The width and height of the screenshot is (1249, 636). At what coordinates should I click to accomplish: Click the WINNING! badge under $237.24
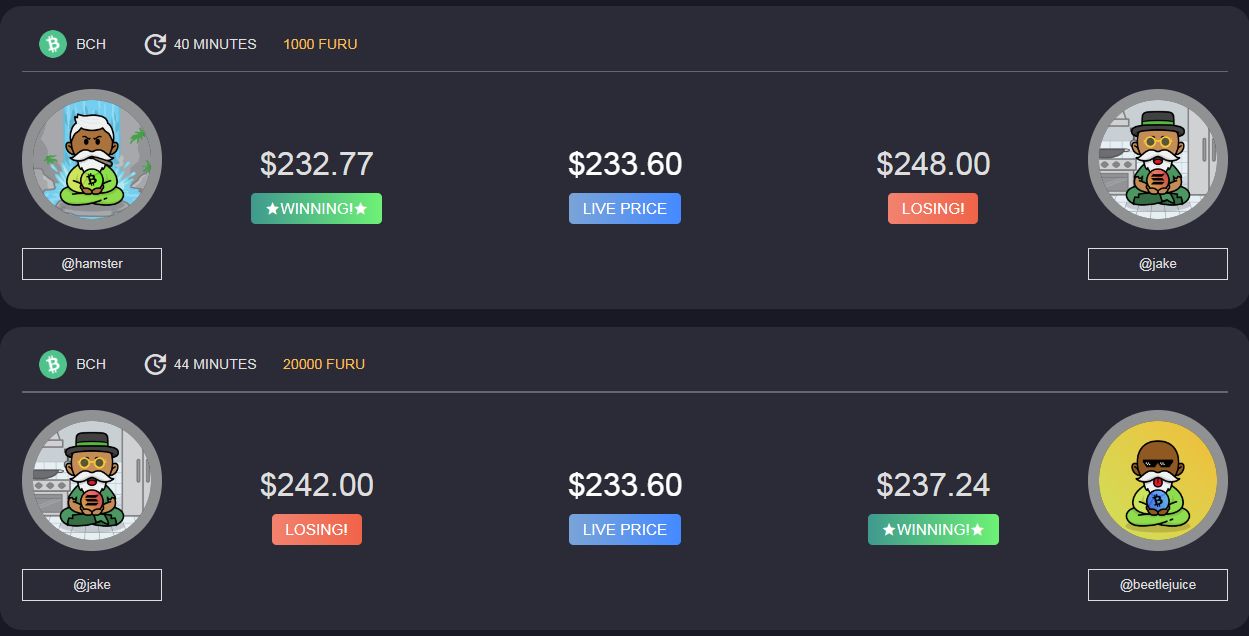pyautogui.click(x=933, y=530)
